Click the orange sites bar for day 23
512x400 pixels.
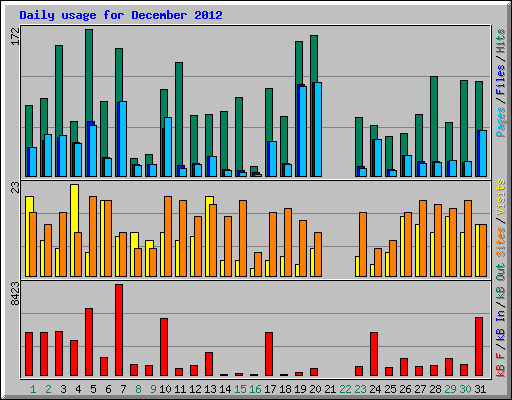[x=363, y=244]
